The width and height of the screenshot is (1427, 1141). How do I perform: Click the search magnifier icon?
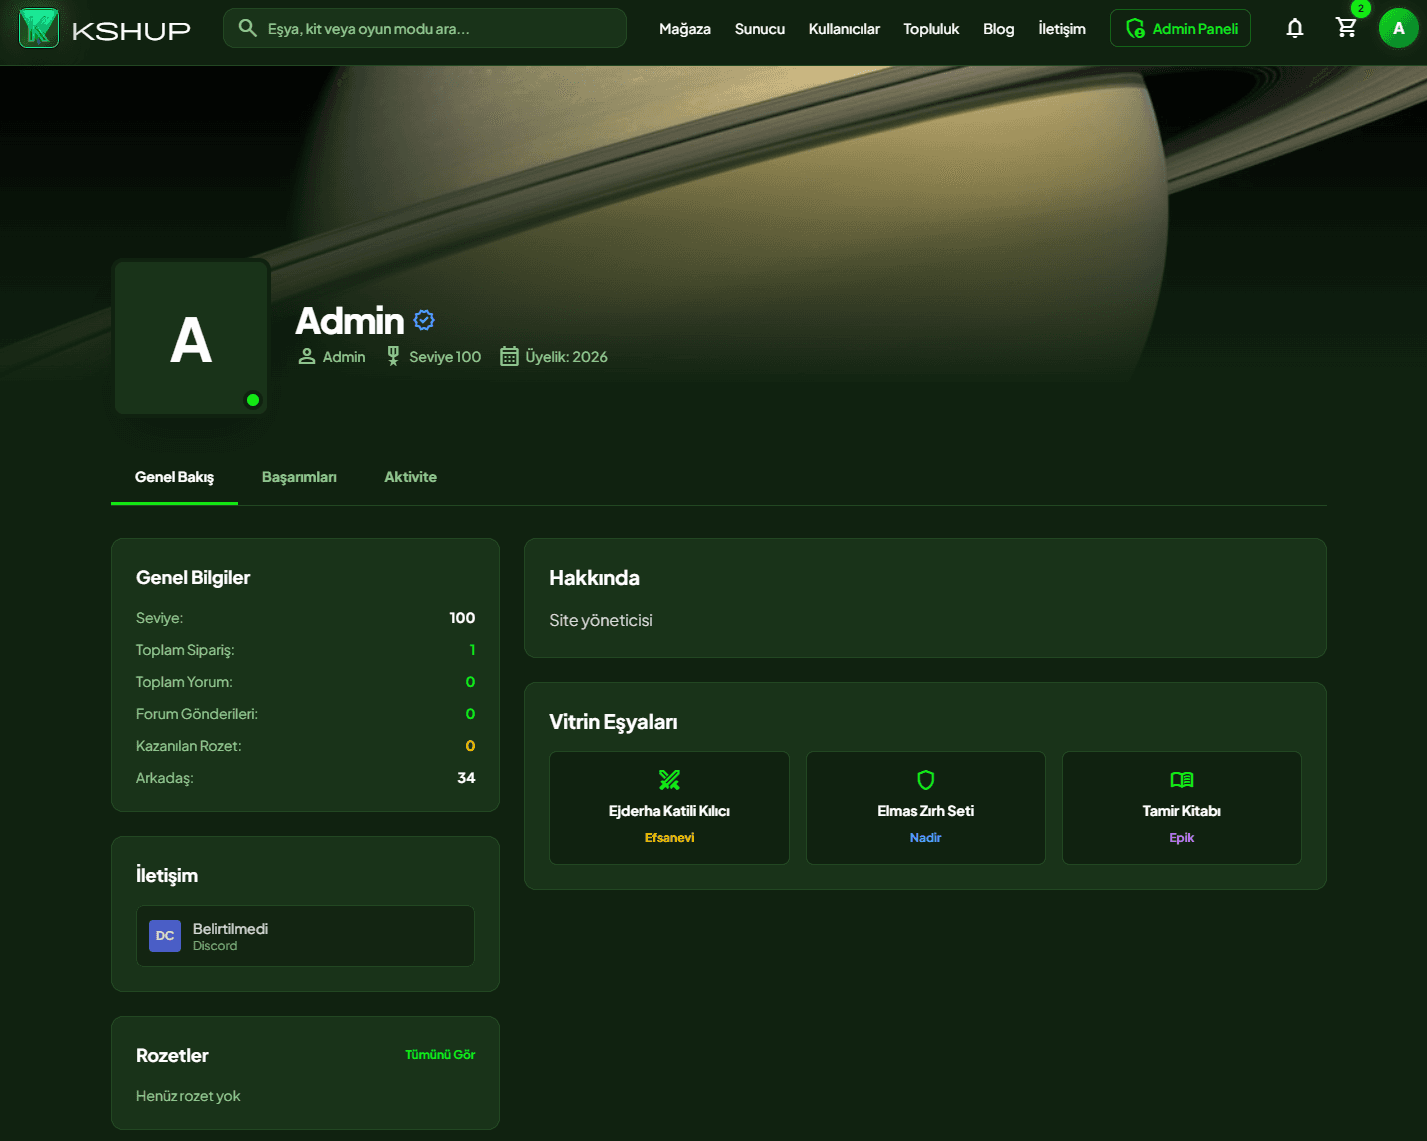248,28
